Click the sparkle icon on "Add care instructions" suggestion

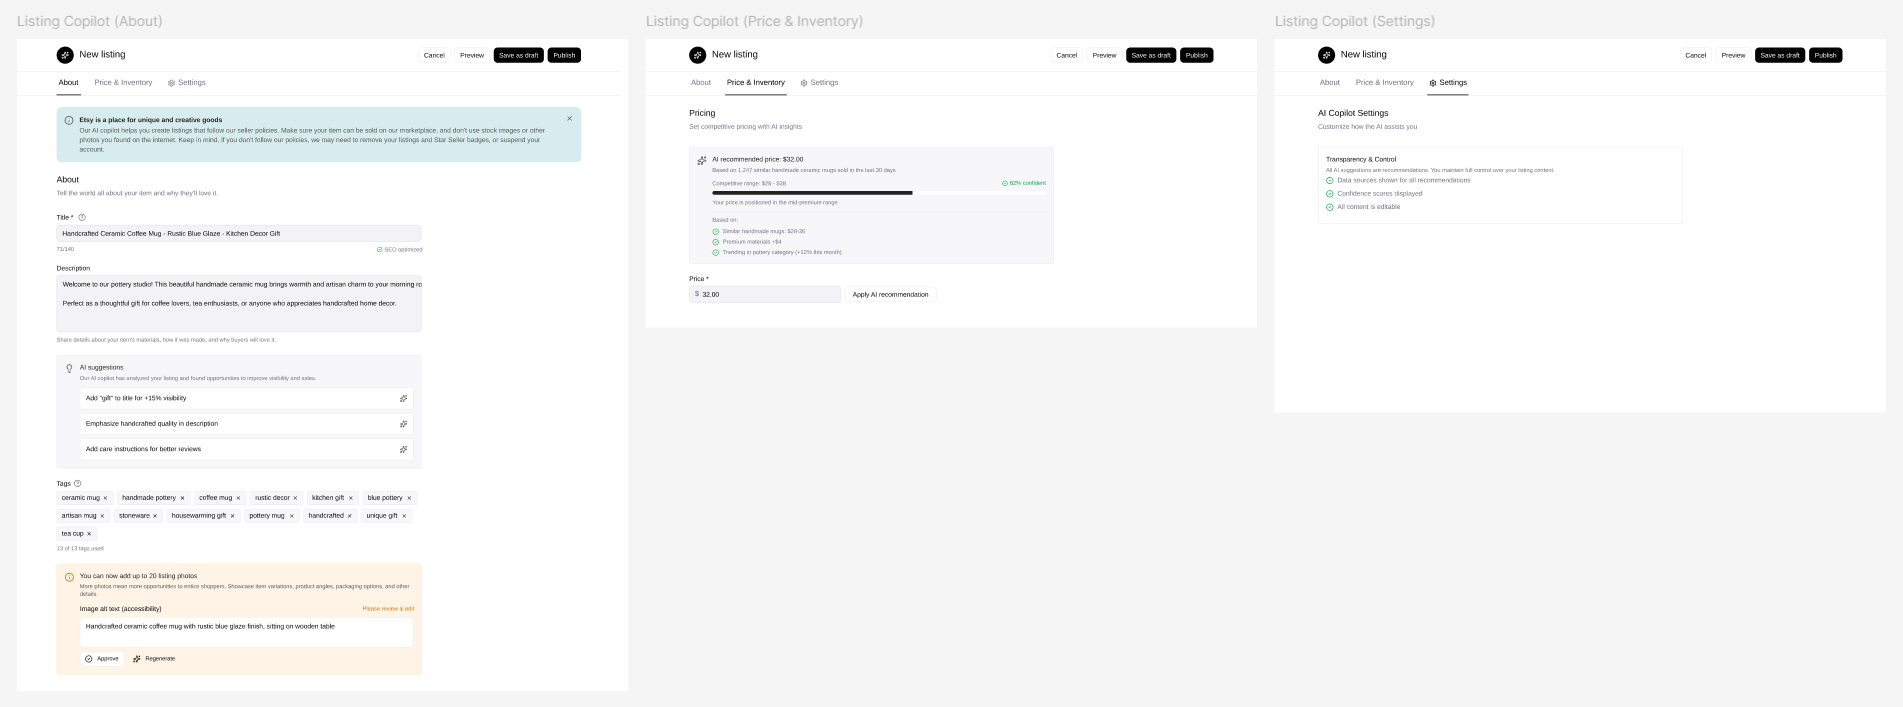click(x=404, y=449)
